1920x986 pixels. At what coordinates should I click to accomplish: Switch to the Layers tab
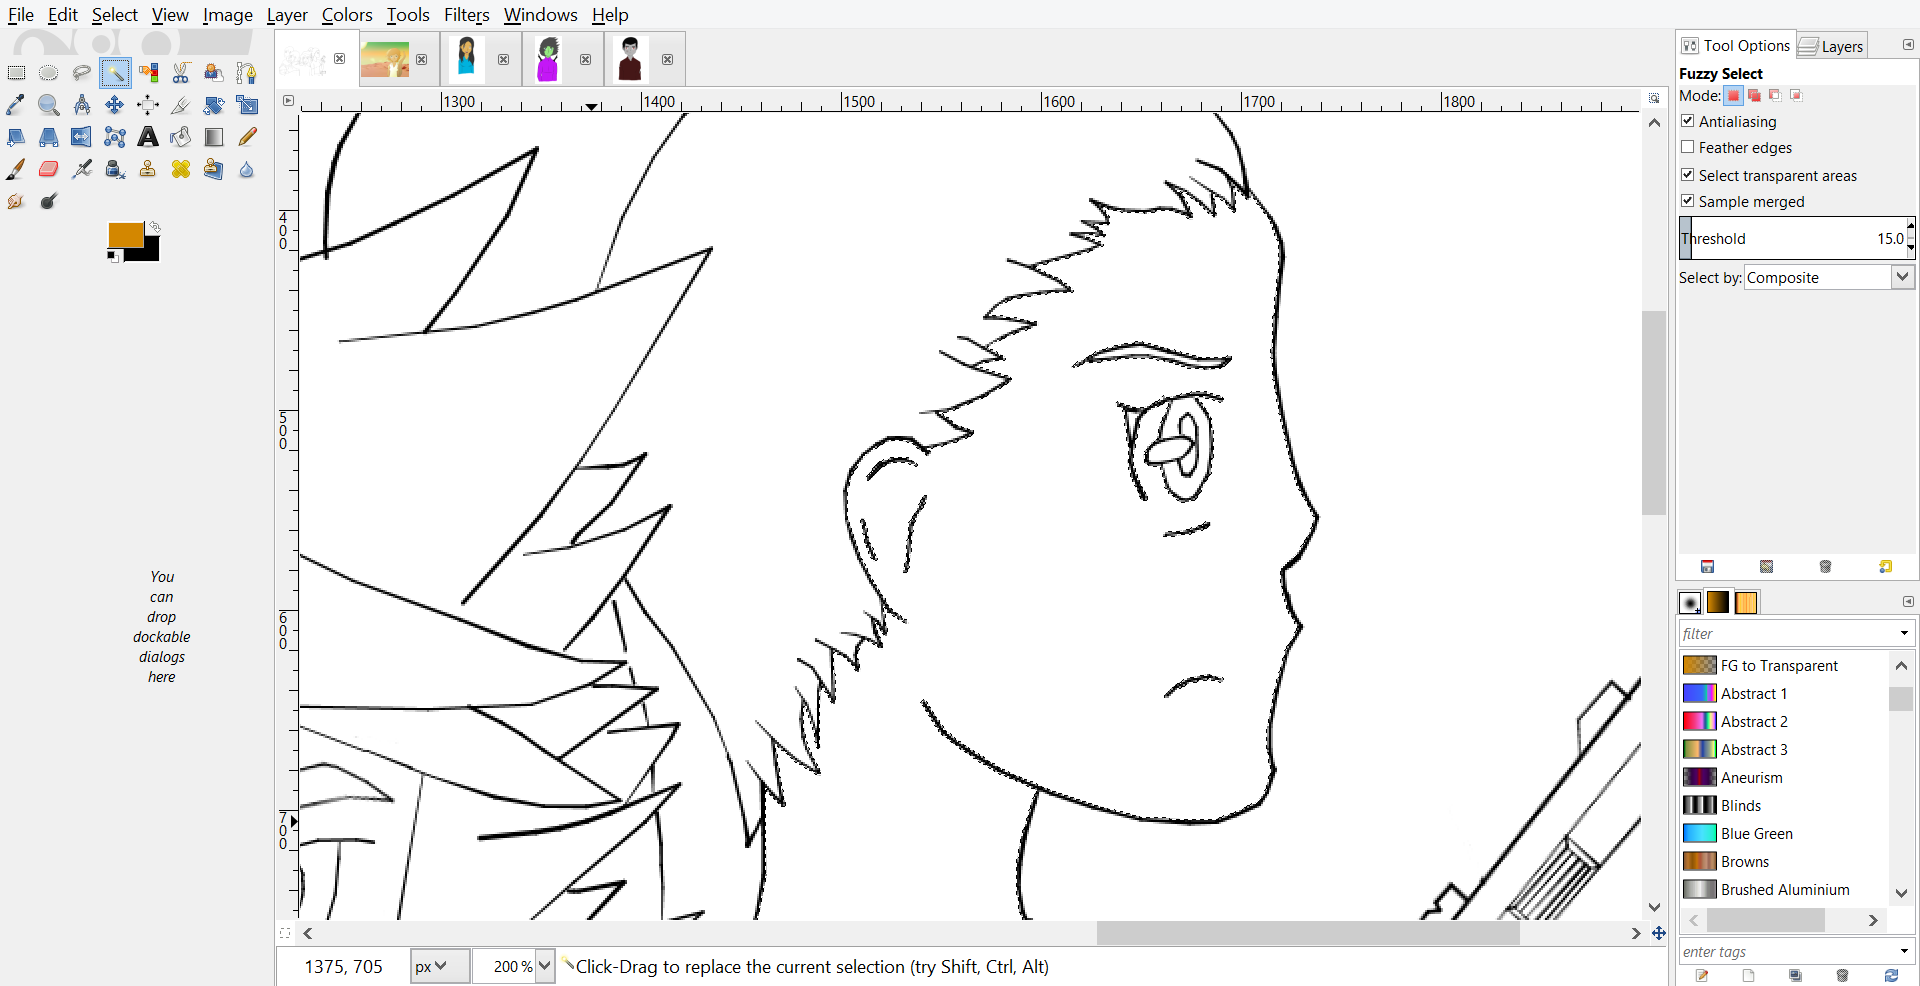(x=1832, y=46)
